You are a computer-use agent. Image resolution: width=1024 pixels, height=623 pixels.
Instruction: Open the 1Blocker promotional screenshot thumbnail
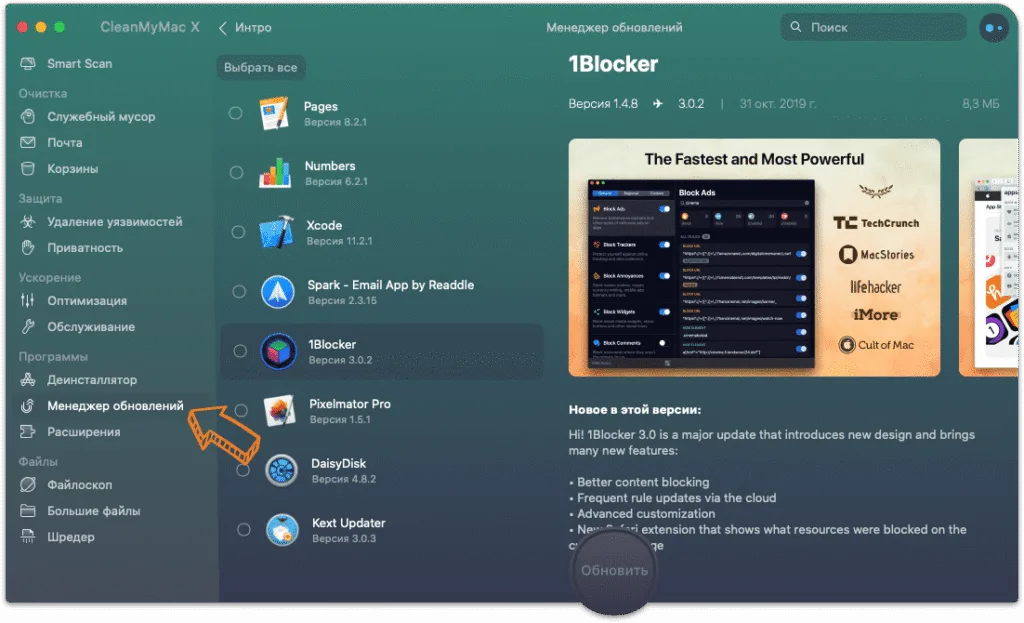[x=754, y=257]
